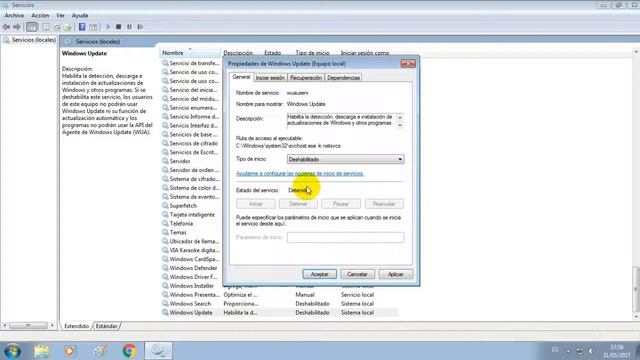Switch to the Iniciar sesión tab
Viewport: 640px width, 360px height.
tap(270, 78)
